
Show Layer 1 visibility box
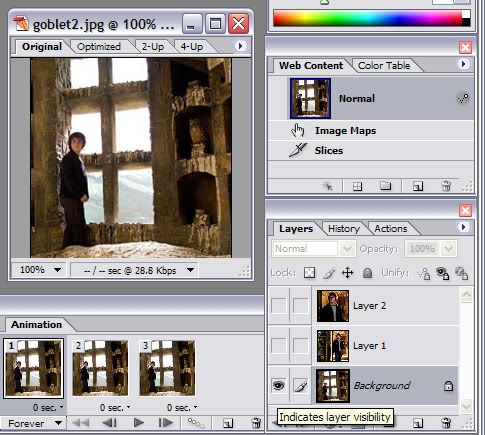pos(279,346)
